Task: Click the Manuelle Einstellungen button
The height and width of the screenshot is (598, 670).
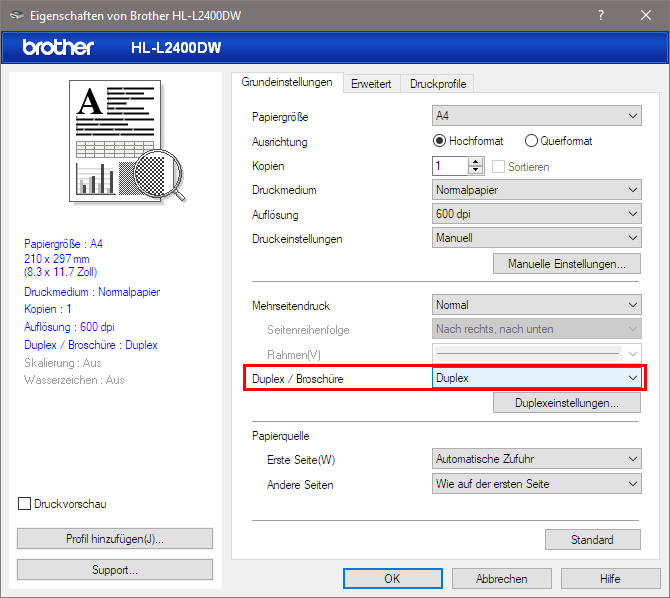Action: pyautogui.click(x=567, y=264)
